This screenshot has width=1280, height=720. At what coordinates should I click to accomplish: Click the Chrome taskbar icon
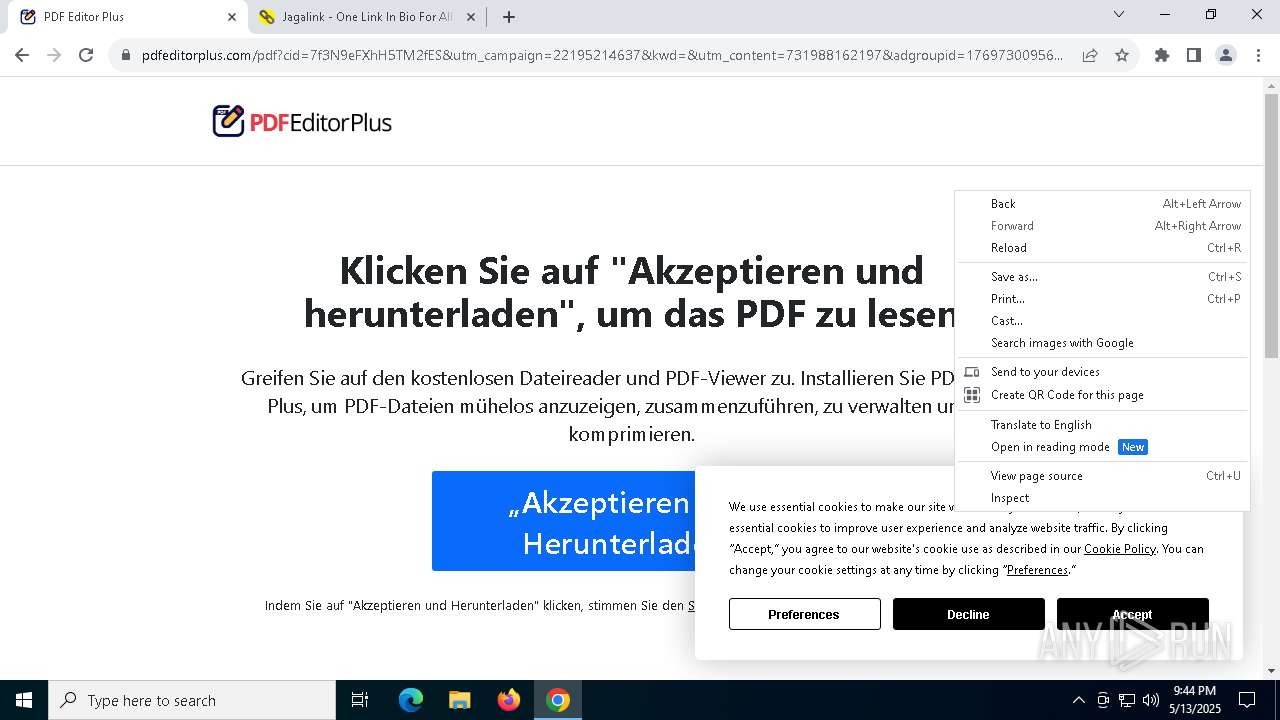[x=558, y=700]
